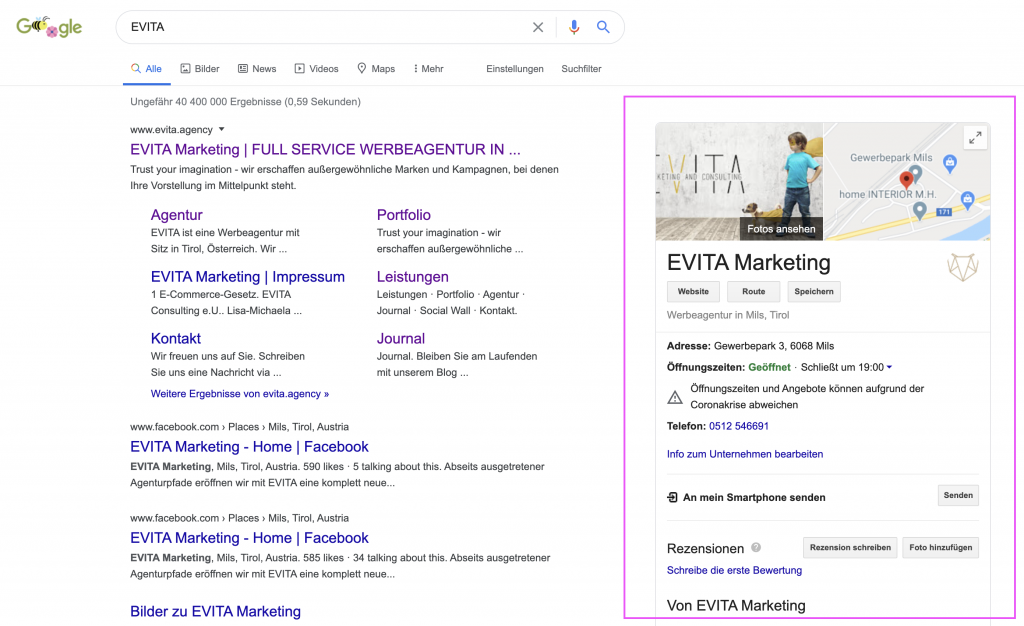This screenshot has width=1024, height=626.
Task: Call the phone number 0512 546691
Action: 739,426
